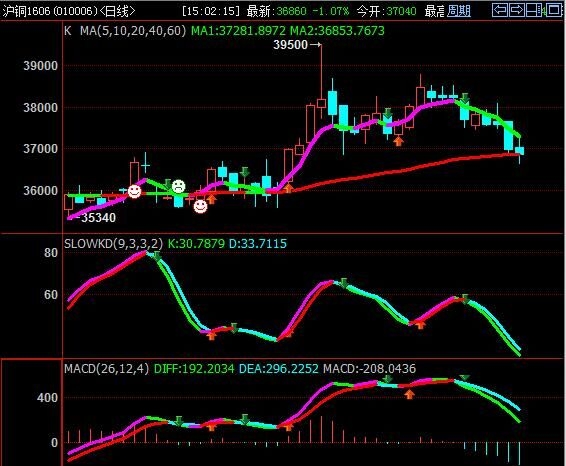Click the MA2:36853.7673 value

coord(337,31)
